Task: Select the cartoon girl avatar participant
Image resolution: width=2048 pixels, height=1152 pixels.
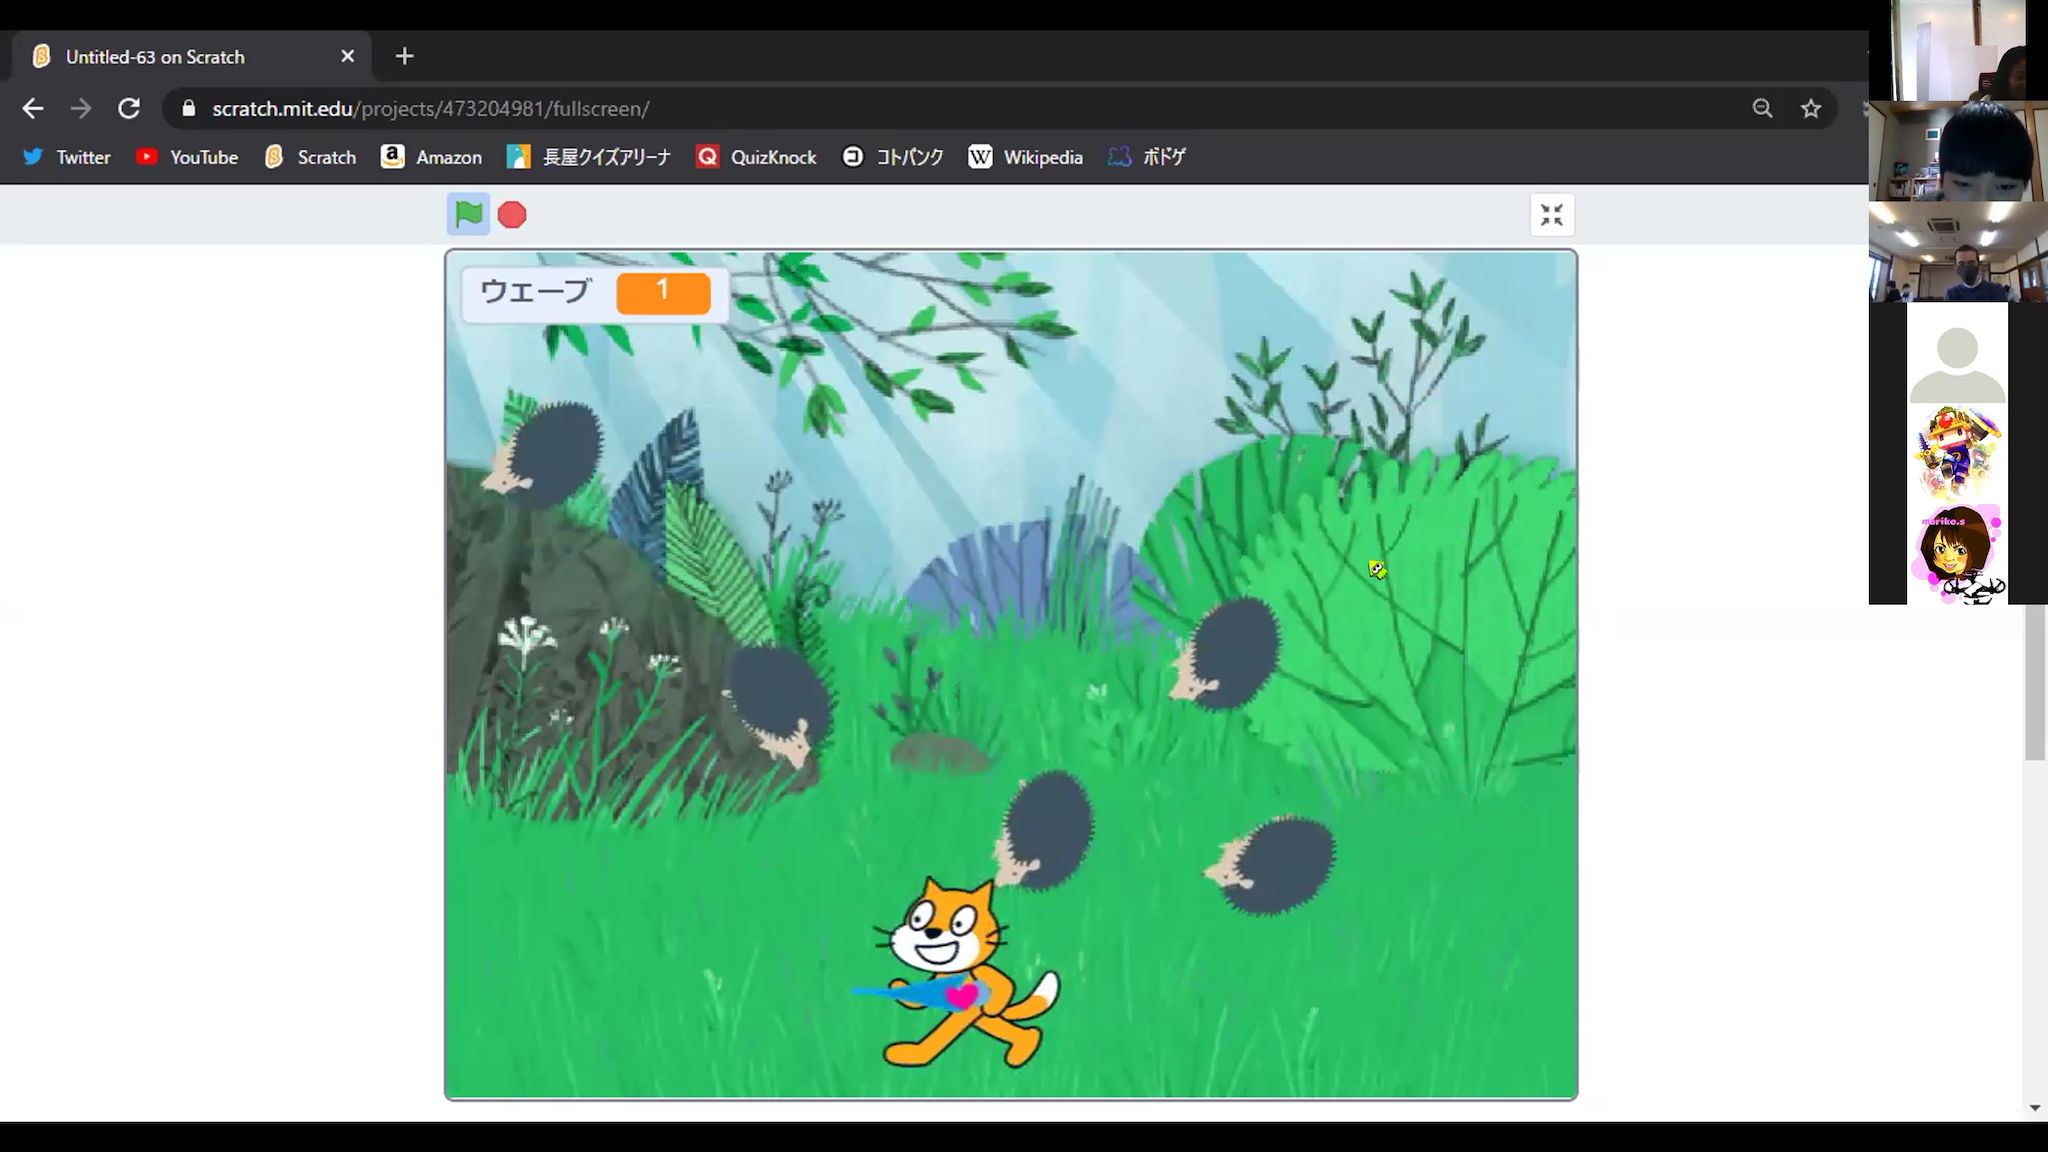Action: click(1957, 554)
